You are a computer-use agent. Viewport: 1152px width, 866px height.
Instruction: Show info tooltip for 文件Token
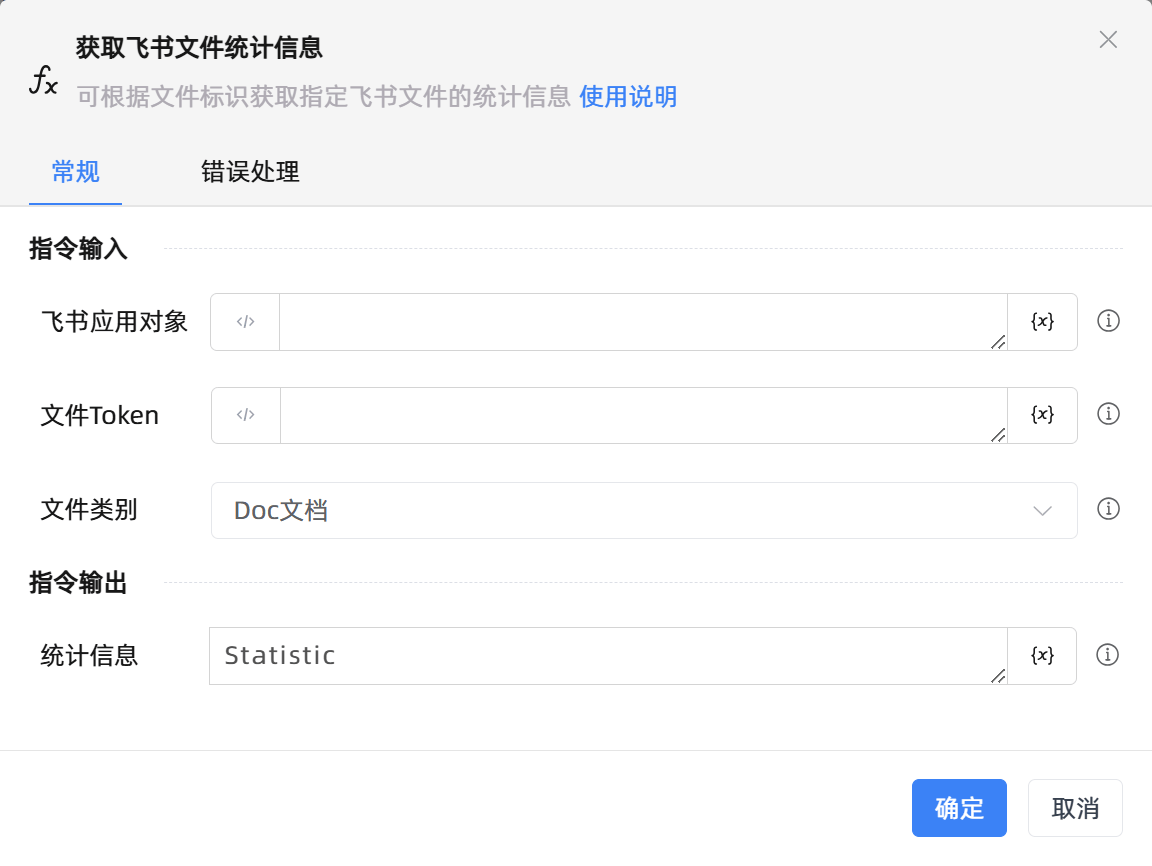pos(1108,414)
